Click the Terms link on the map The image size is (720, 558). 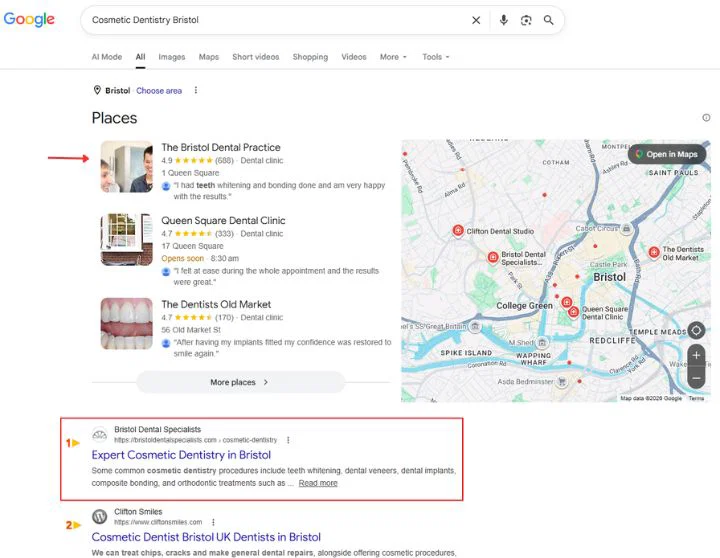point(696,398)
